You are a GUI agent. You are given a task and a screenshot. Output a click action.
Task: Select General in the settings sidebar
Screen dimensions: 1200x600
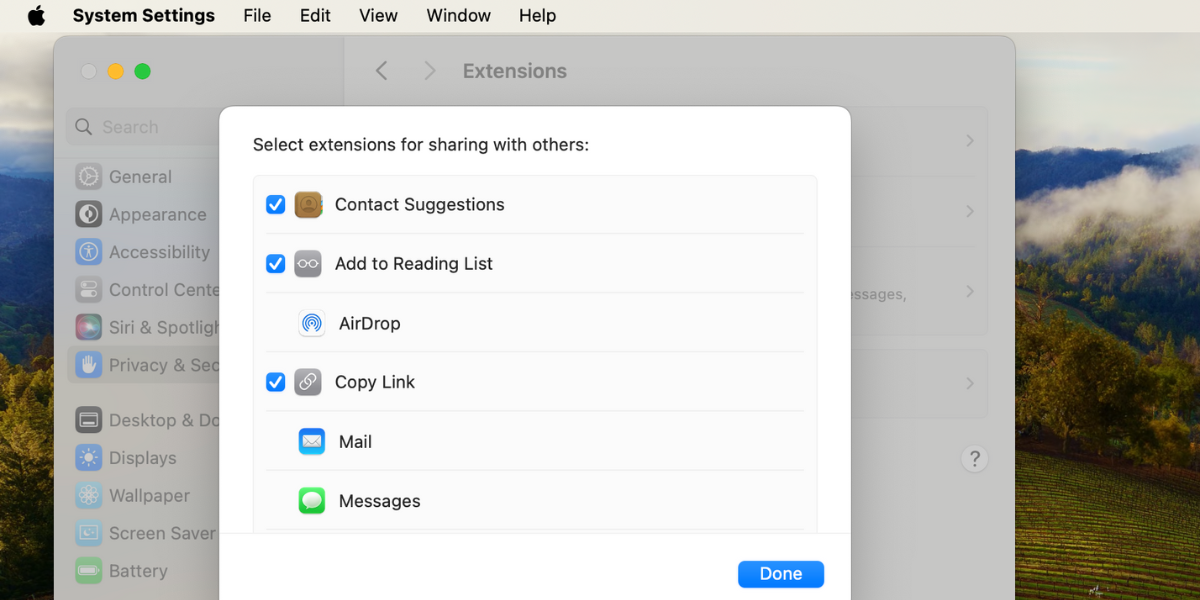(140, 177)
